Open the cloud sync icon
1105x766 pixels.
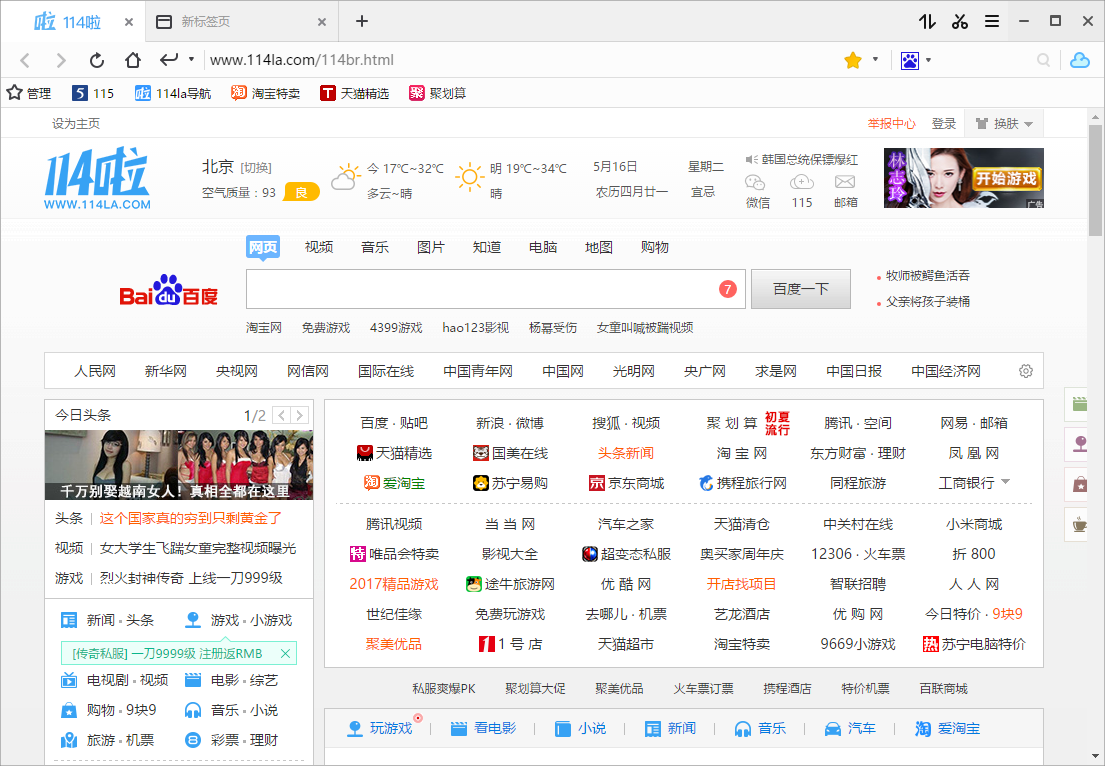1080,61
